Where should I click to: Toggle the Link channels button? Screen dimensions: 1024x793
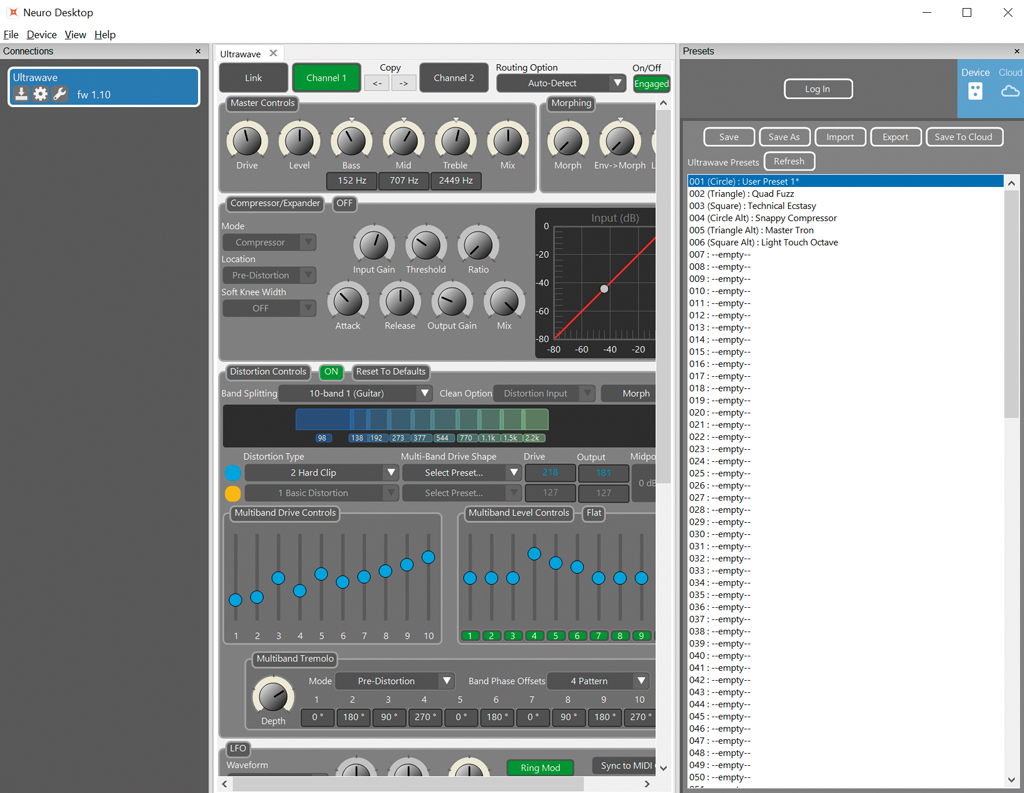pyautogui.click(x=253, y=78)
